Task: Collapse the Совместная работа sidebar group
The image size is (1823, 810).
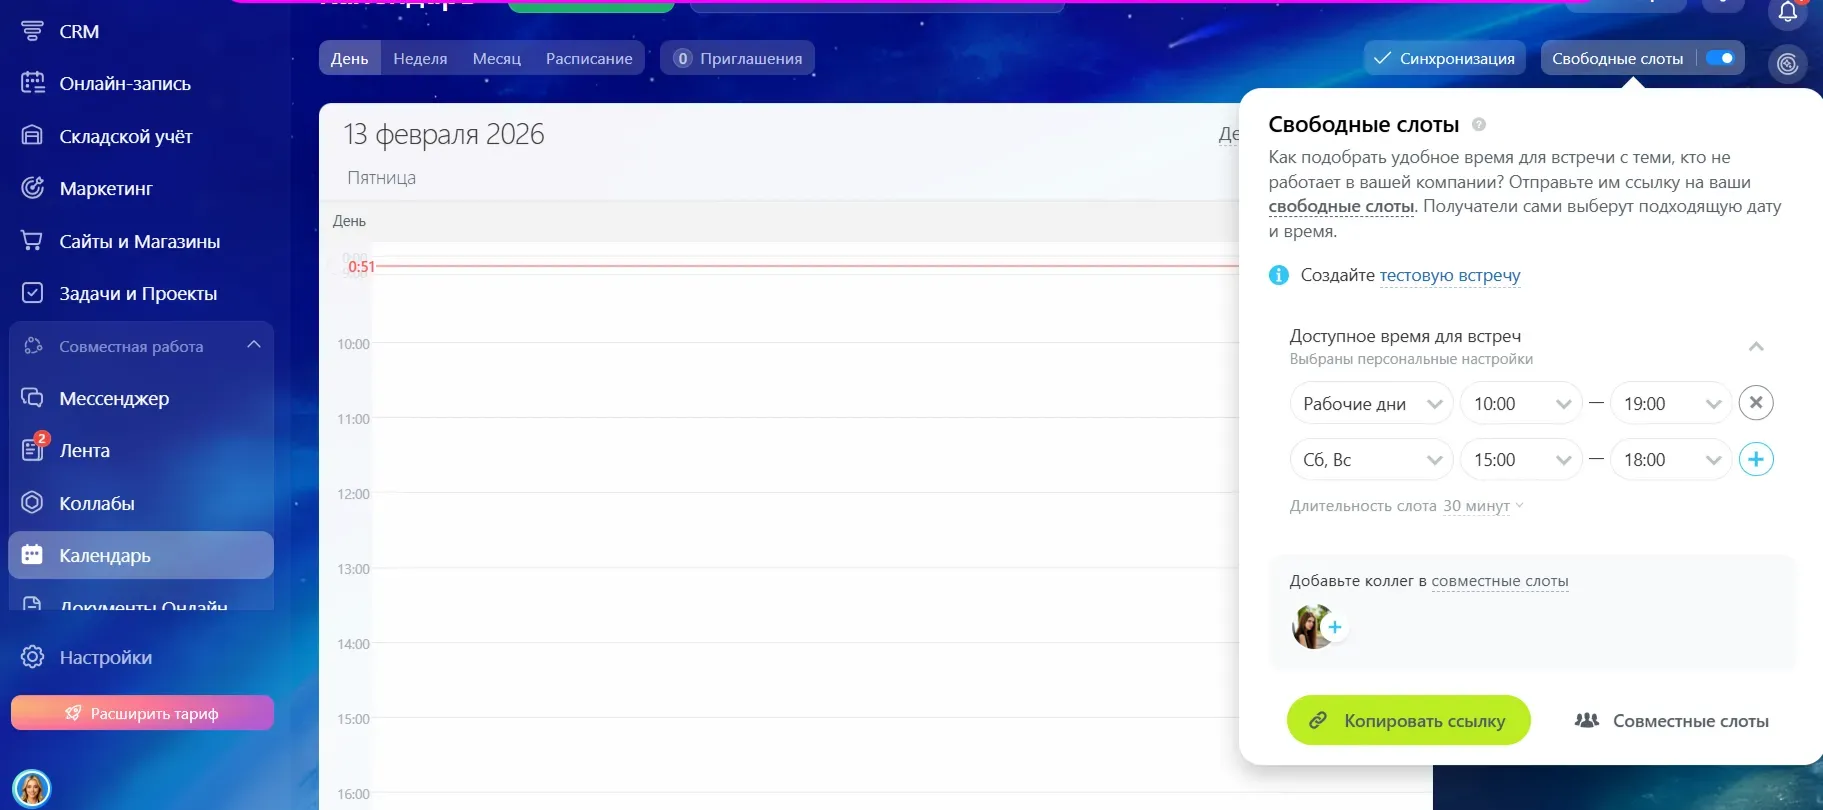Action: click(253, 345)
